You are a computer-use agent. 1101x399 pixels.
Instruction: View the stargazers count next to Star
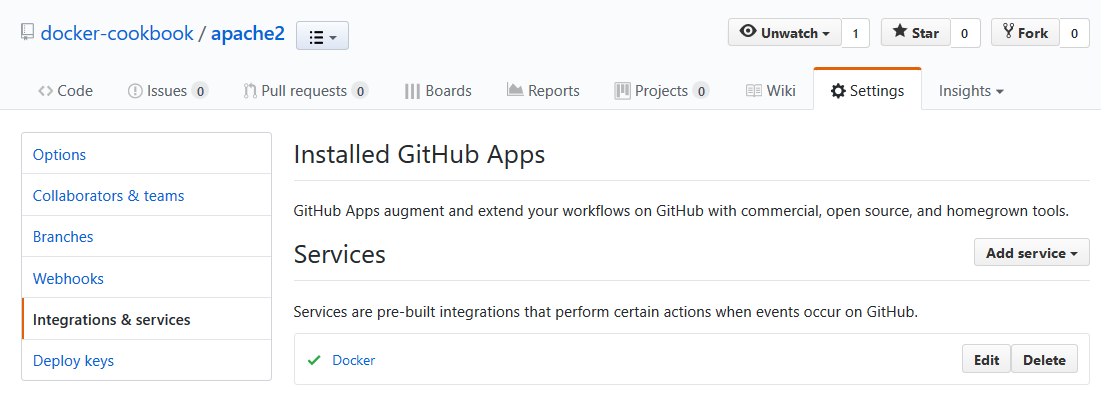pos(965,33)
